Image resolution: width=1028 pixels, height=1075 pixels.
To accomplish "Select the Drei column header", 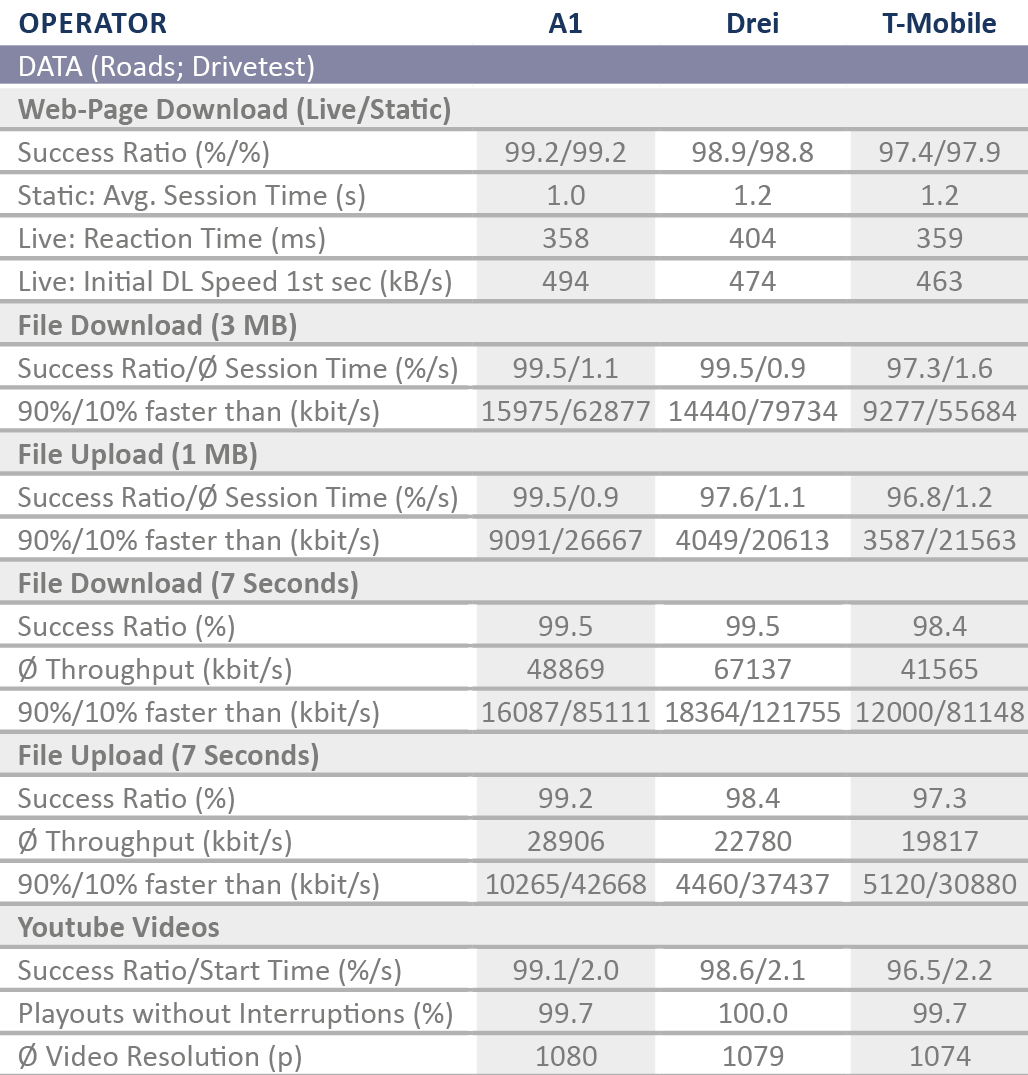I will [752, 23].
